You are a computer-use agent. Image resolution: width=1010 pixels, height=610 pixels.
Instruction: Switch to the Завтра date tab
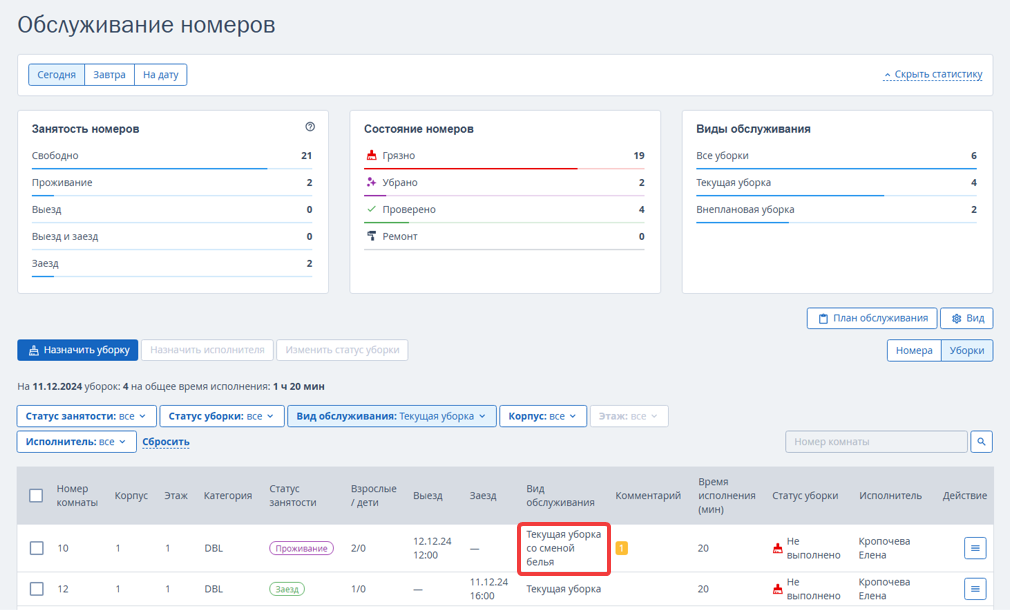click(110, 75)
